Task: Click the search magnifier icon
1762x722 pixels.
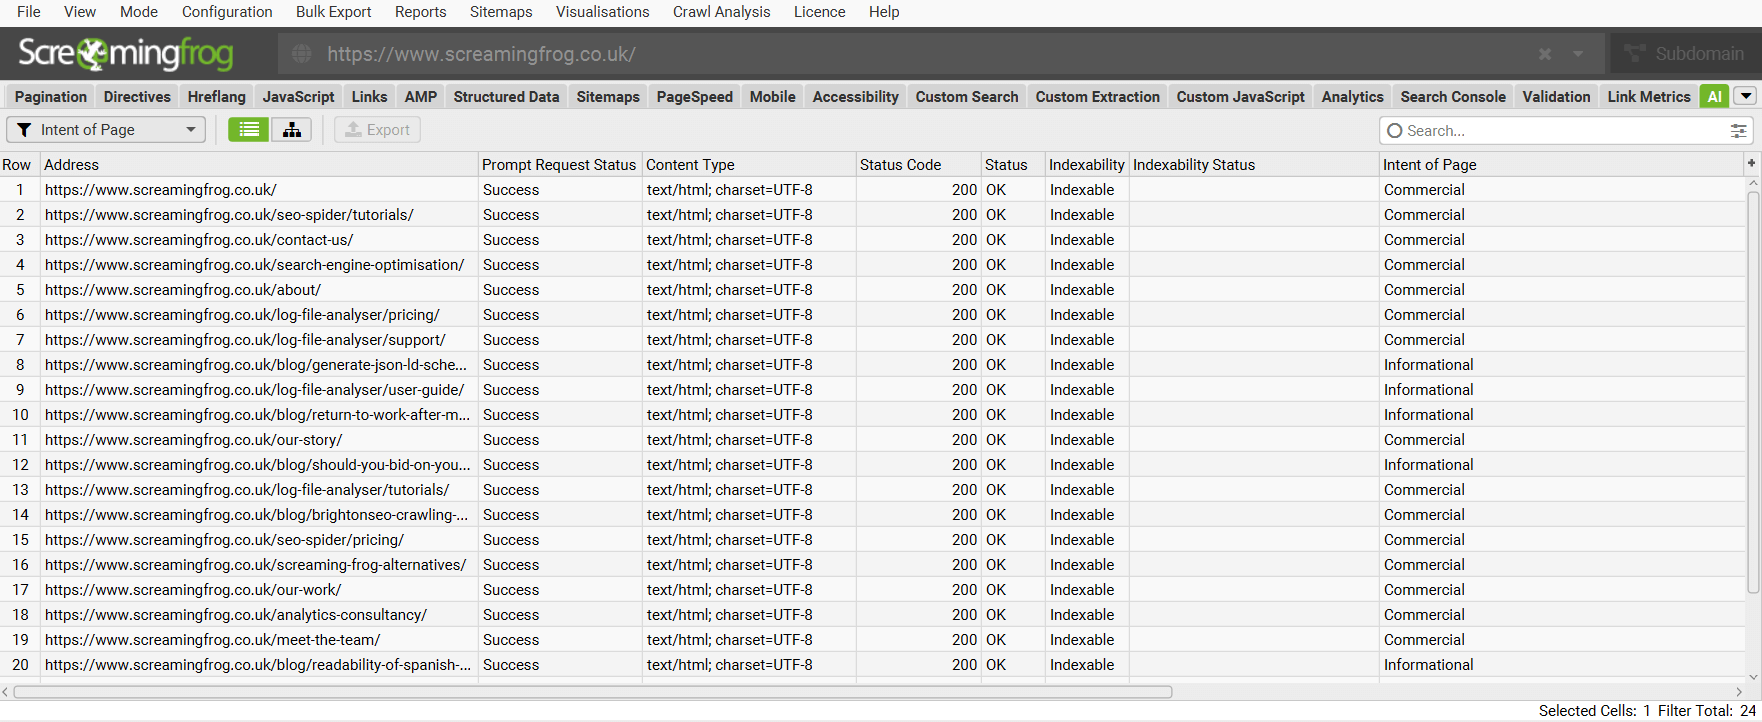Action: click(x=1394, y=131)
